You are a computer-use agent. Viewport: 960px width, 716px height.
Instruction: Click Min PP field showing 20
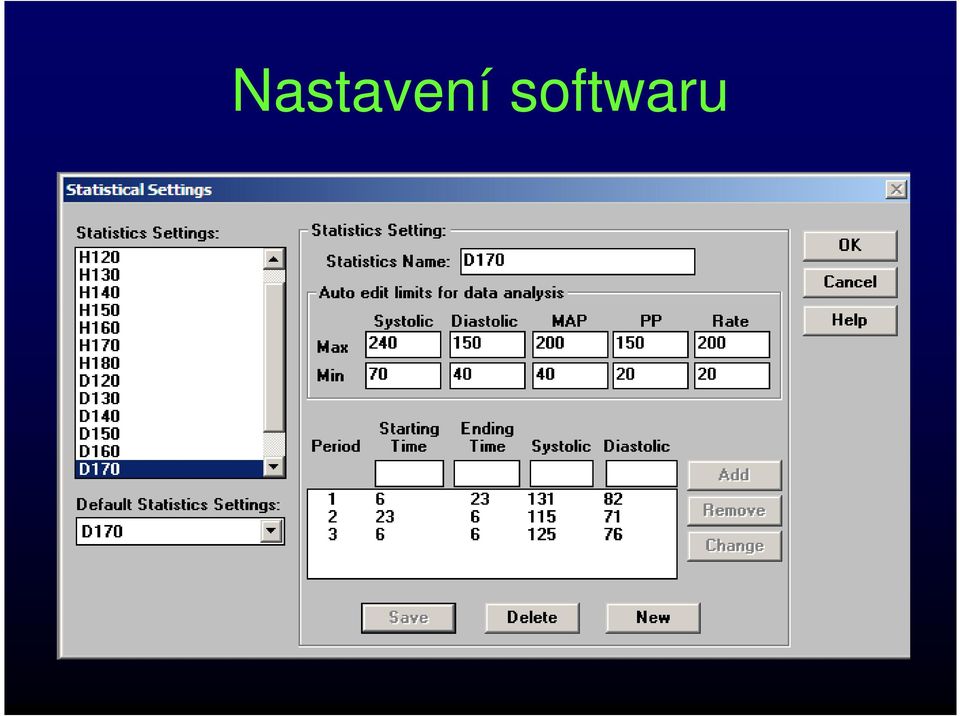(650, 375)
